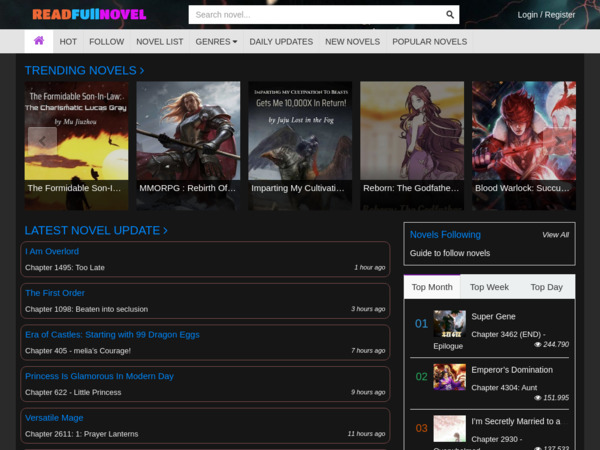600x450 pixels.
Task: Open Princess Is Glamorous In Modern Day
Action: click(99, 376)
